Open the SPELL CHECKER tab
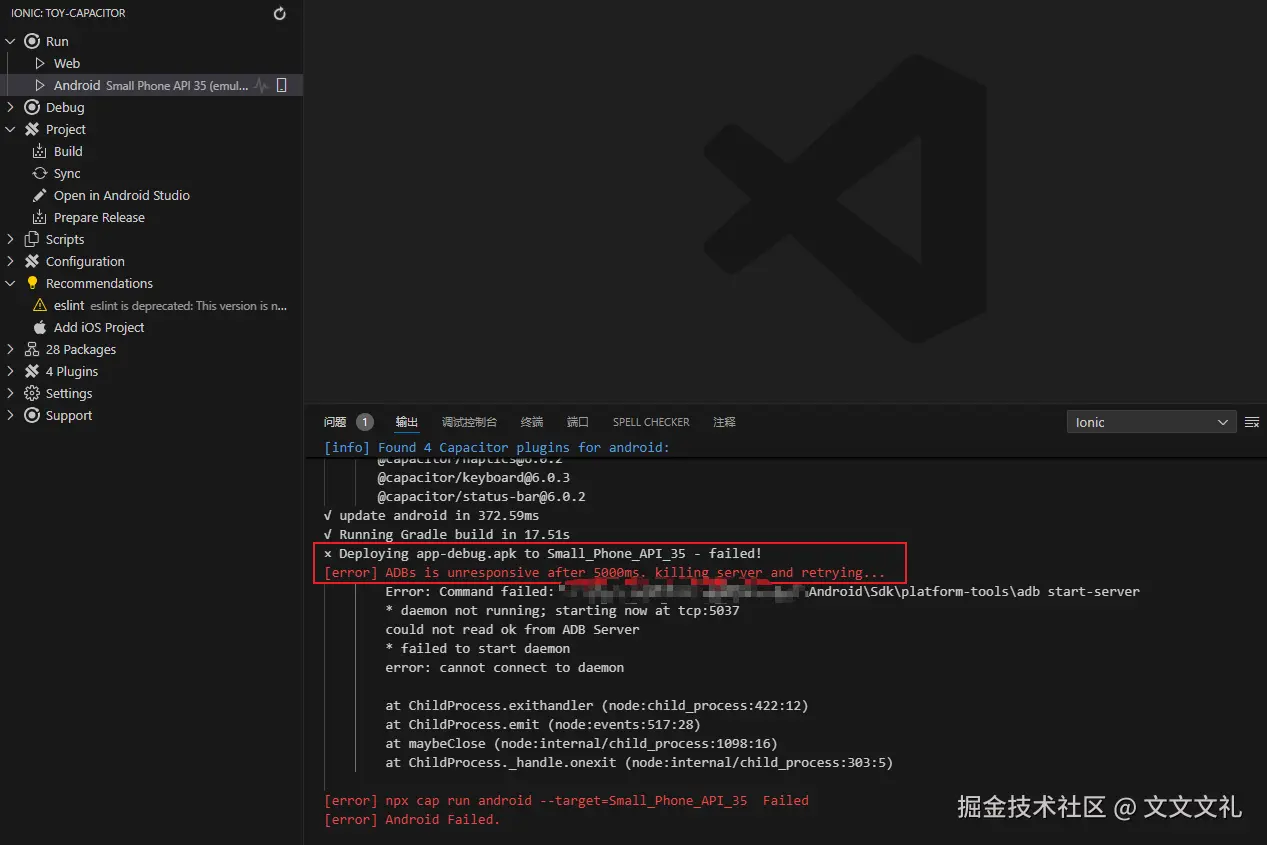Screen dimensions: 1267x845 pyautogui.click(x=651, y=422)
